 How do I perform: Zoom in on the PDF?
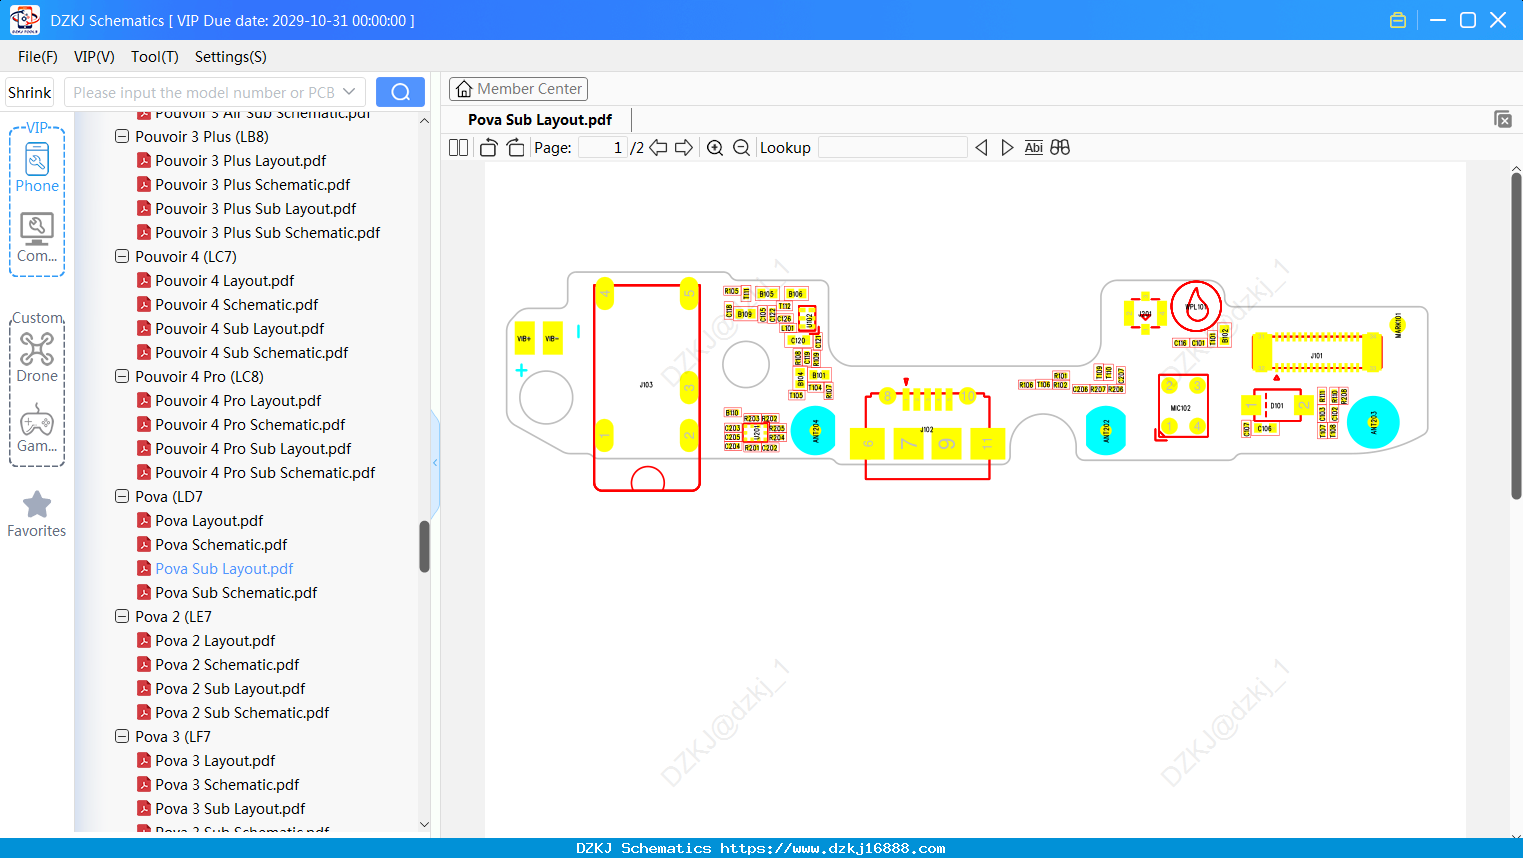(x=715, y=148)
